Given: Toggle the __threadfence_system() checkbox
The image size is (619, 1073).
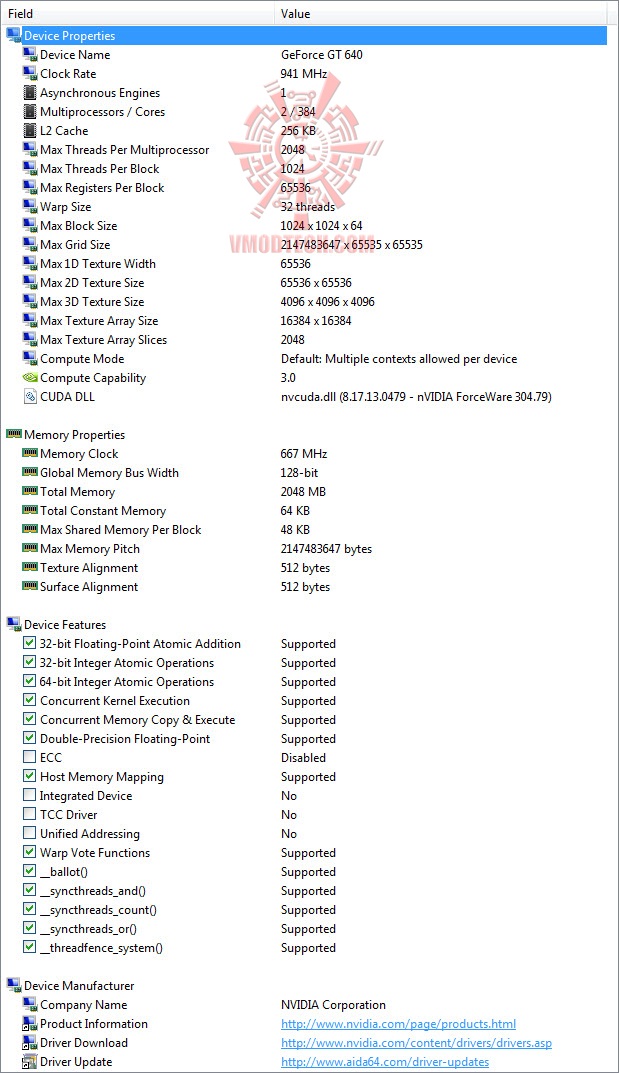Looking at the screenshot, I should [29, 946].
